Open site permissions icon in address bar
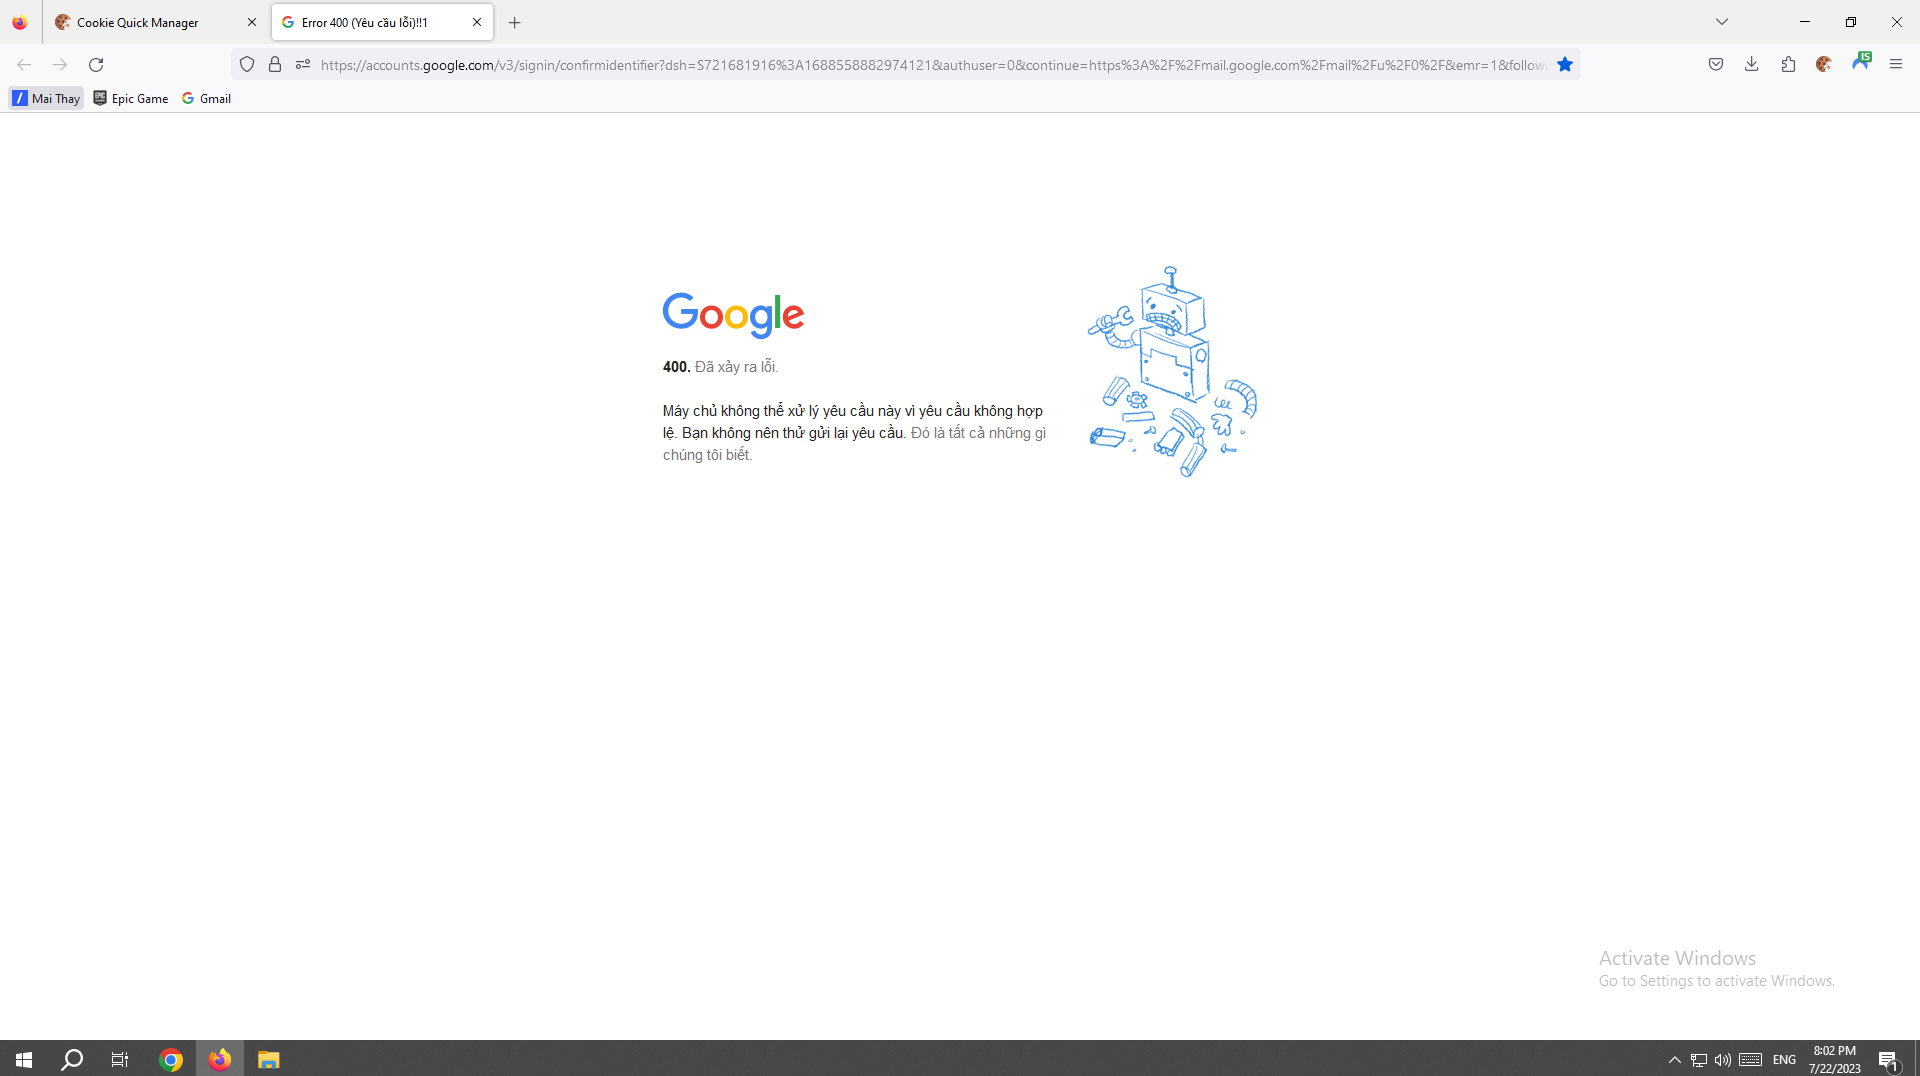Image resolution: width=1920 pixels, height=1076 pixels. (x=303, y=65)
